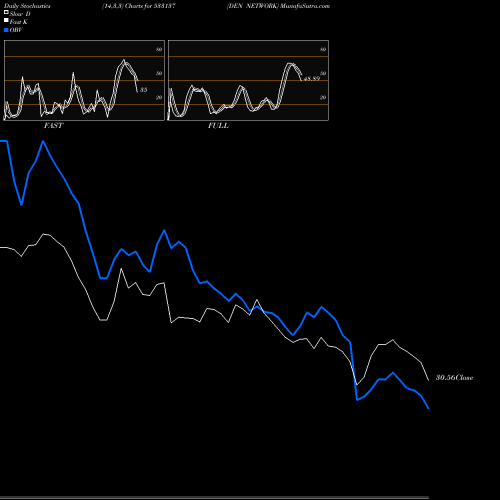Click the 'Fast K' legend label
Screen dimensions: 500x500
19,22
